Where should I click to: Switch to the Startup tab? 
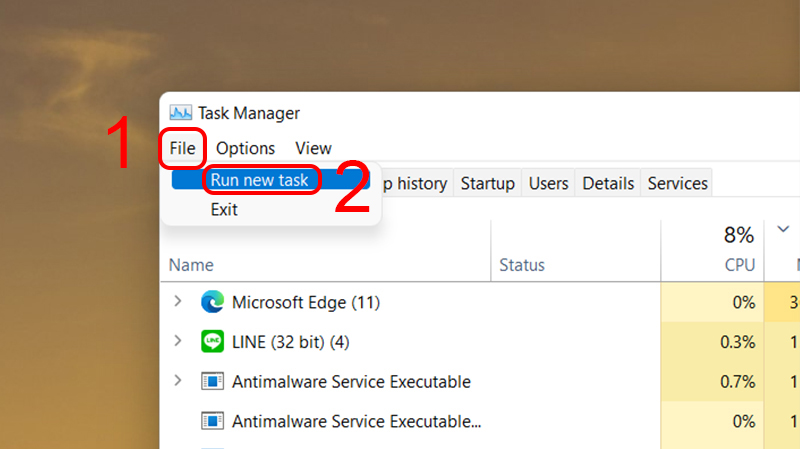(x=487, y=183)
